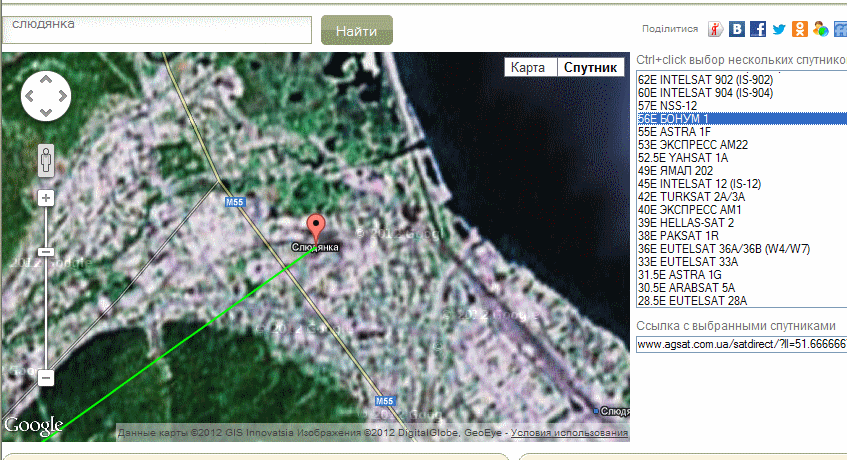
Task: Select 60E INTELSAT 904 (IS-904)
Action: (741, 93)
